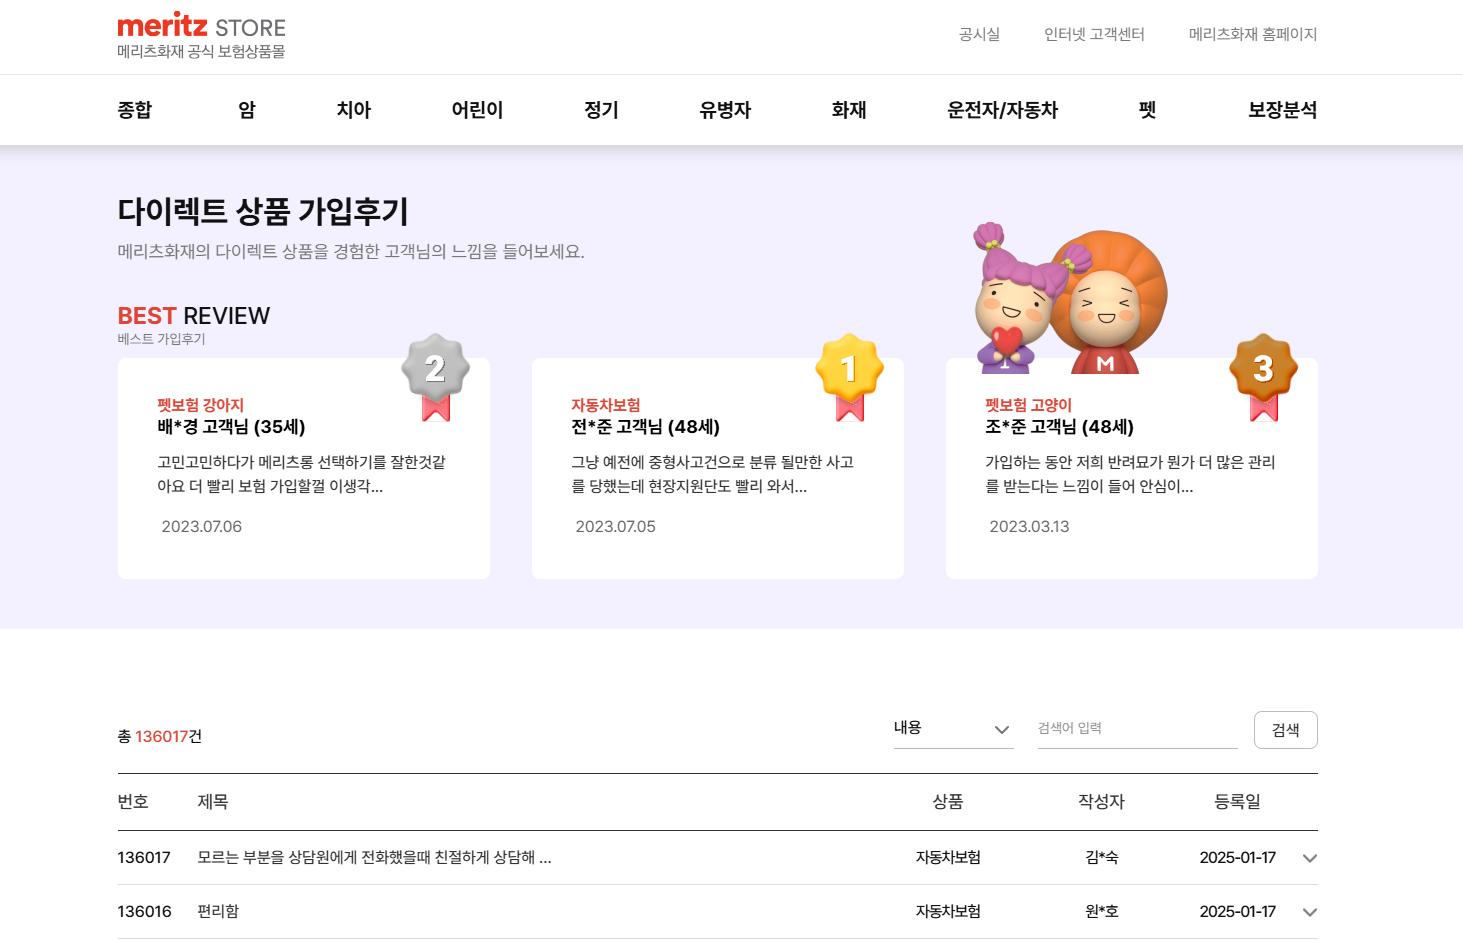1463x942 pixels.
Task: Click the date 2023.07.06
Action: coord(202,526)
